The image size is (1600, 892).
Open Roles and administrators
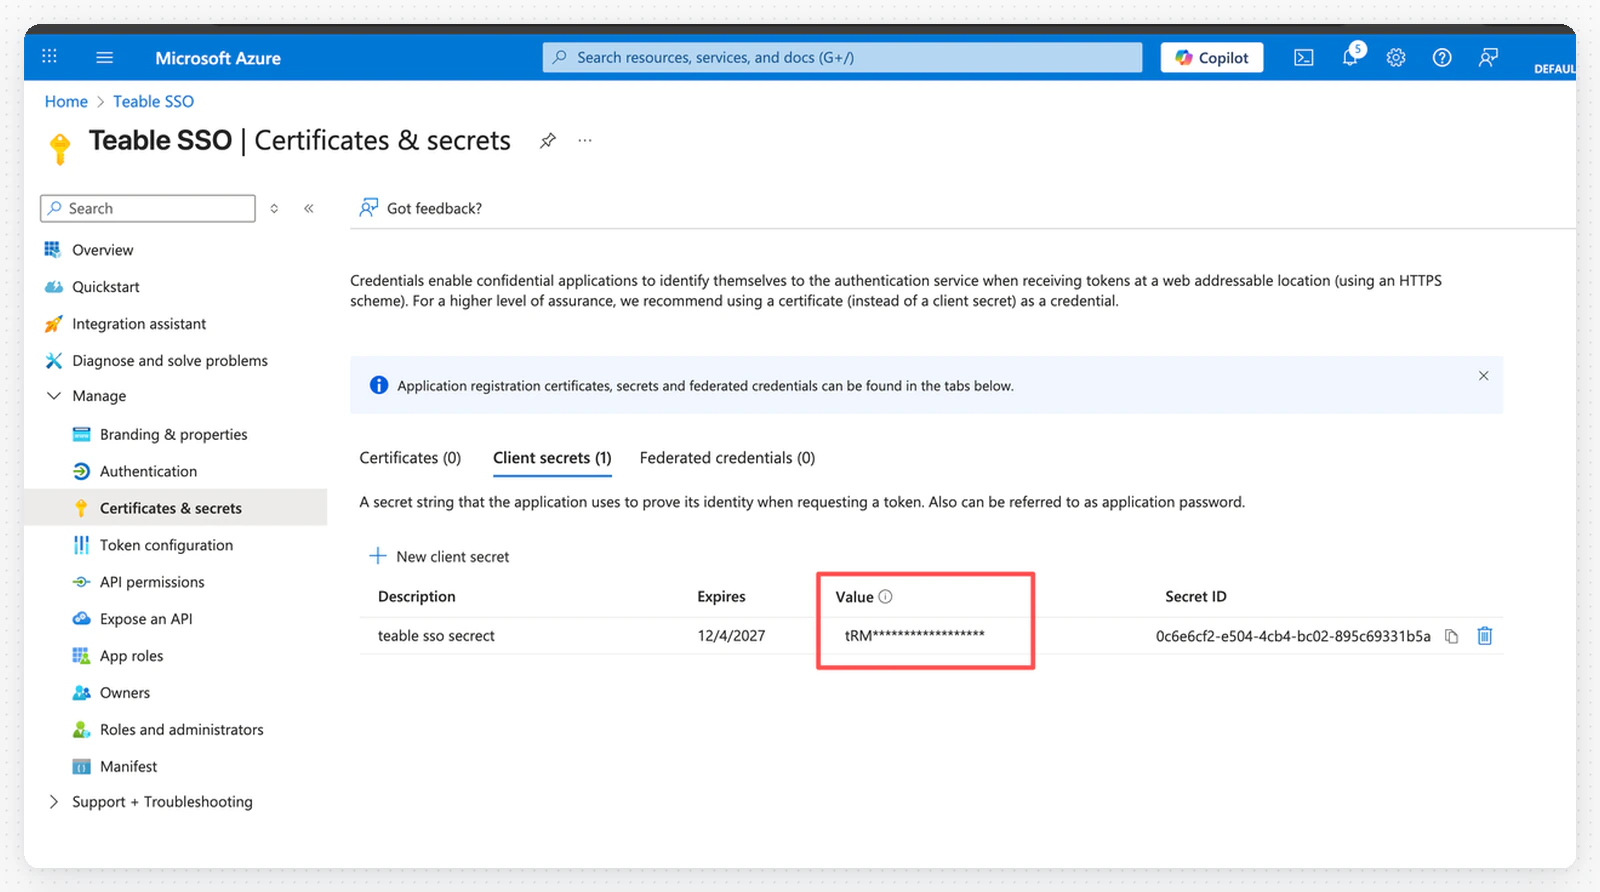[181, 730]
